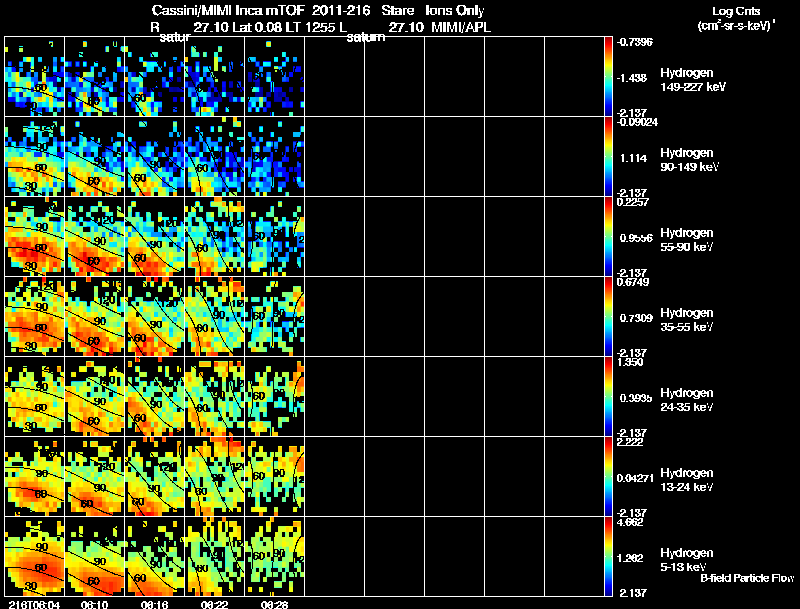800x609 pixels.
Task: Select the 24-35 keV image panel at 06:04
Action: point(35,397)
